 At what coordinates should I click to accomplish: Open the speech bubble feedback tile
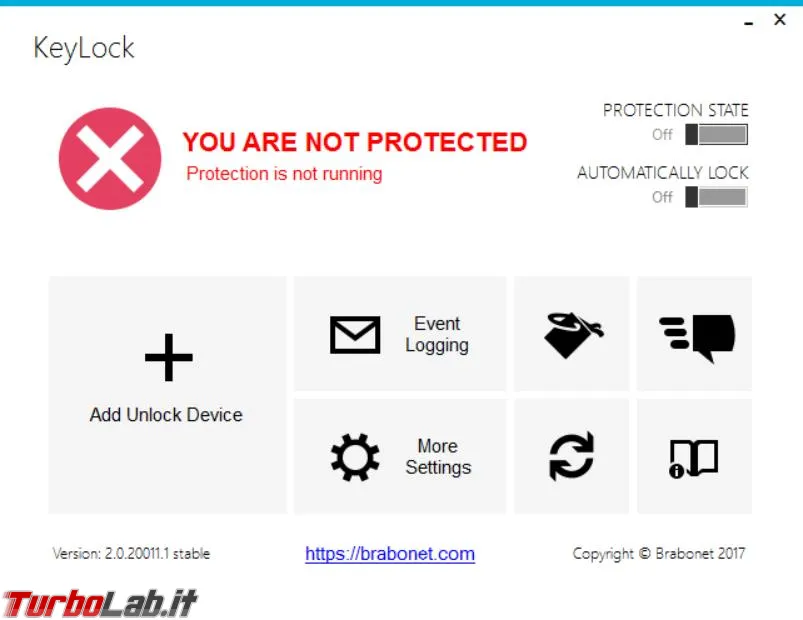tap(694, 334)
